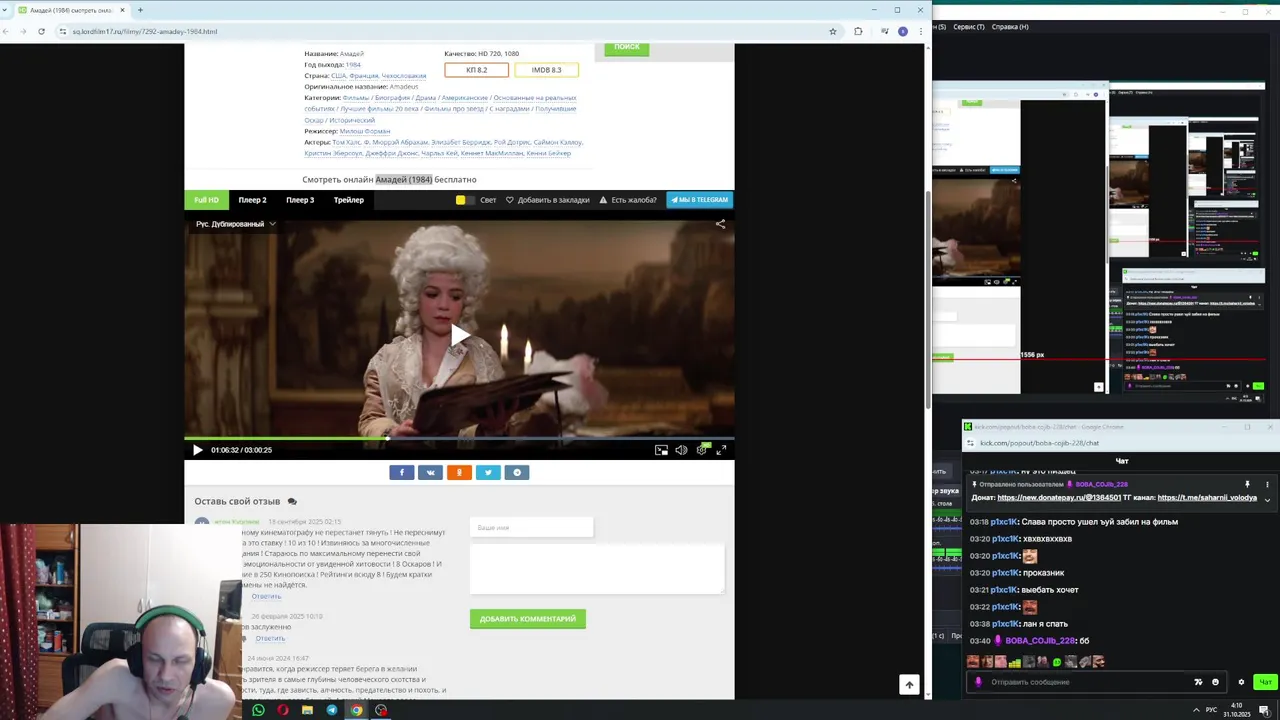Screen dimensions: 1280x720
Task: Open the Chrome profile avatar
Action: 903,31
